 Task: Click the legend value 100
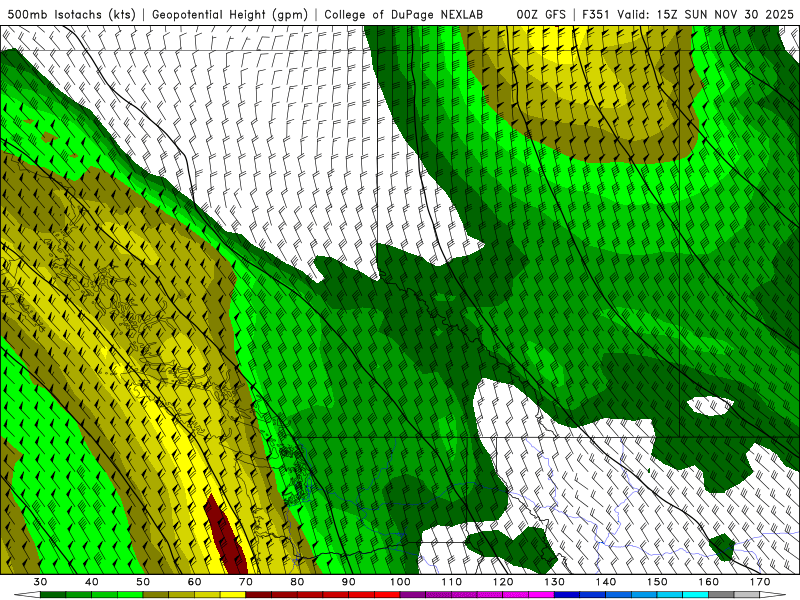(x=400, y=582)
